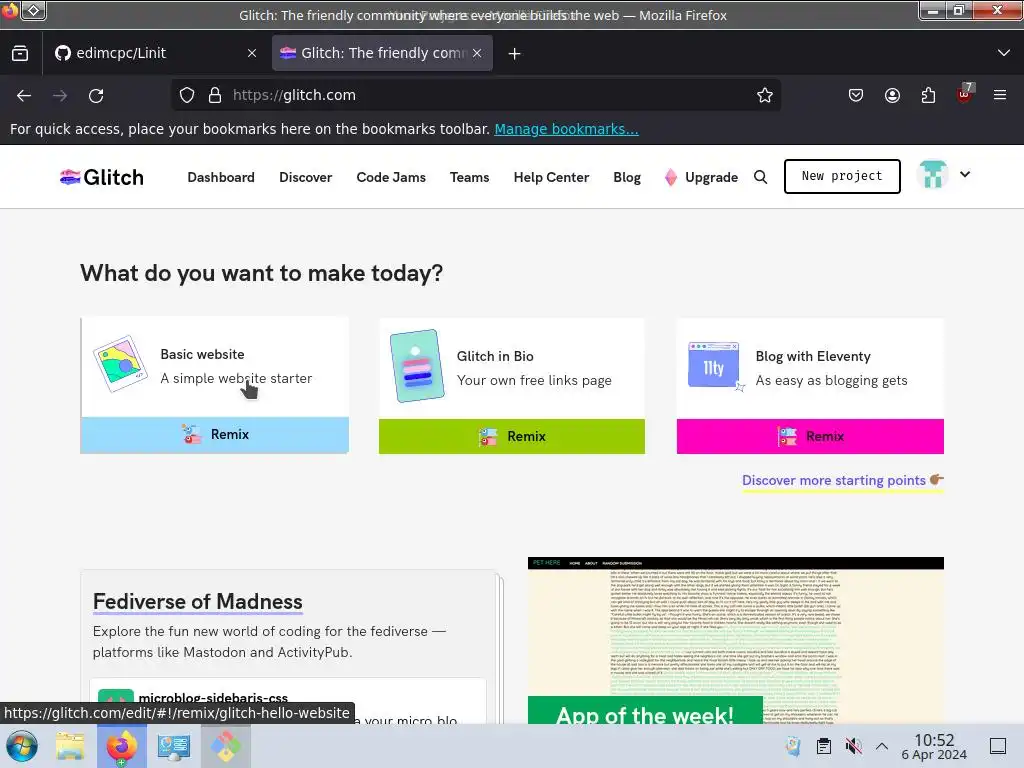This screenshot has width=1024, height=768.
Task: Open the extensions puzzle icon
Action: (928, 95)
